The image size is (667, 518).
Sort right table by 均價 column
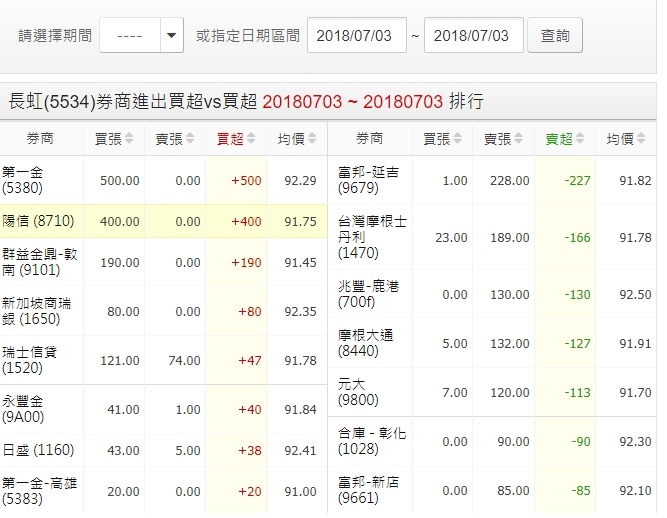click(x=626, y=139)
